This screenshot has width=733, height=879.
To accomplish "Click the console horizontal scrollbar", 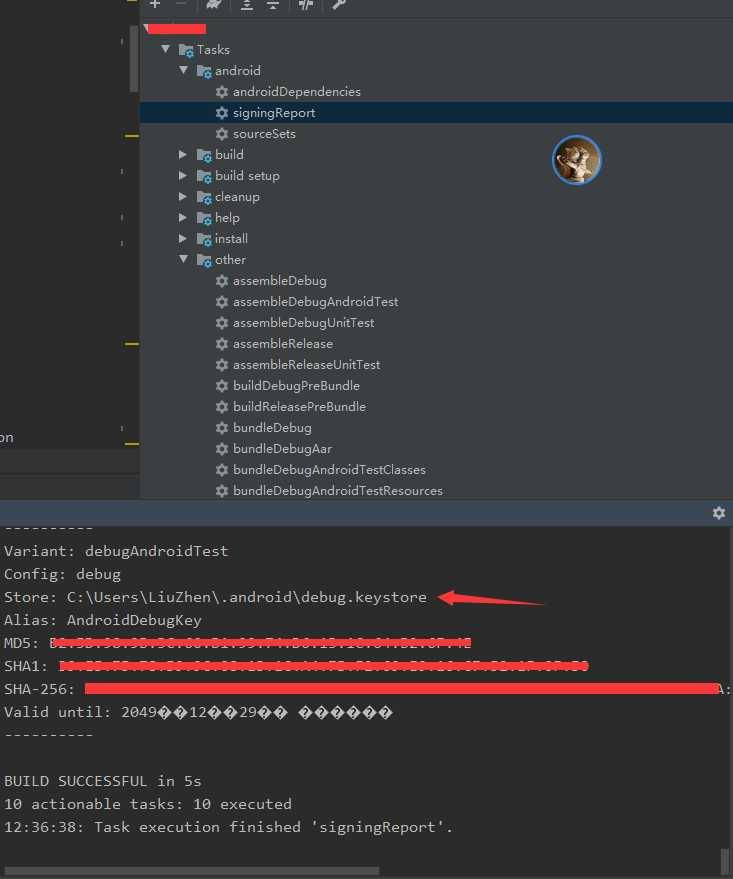I will (x=191, y=871).
